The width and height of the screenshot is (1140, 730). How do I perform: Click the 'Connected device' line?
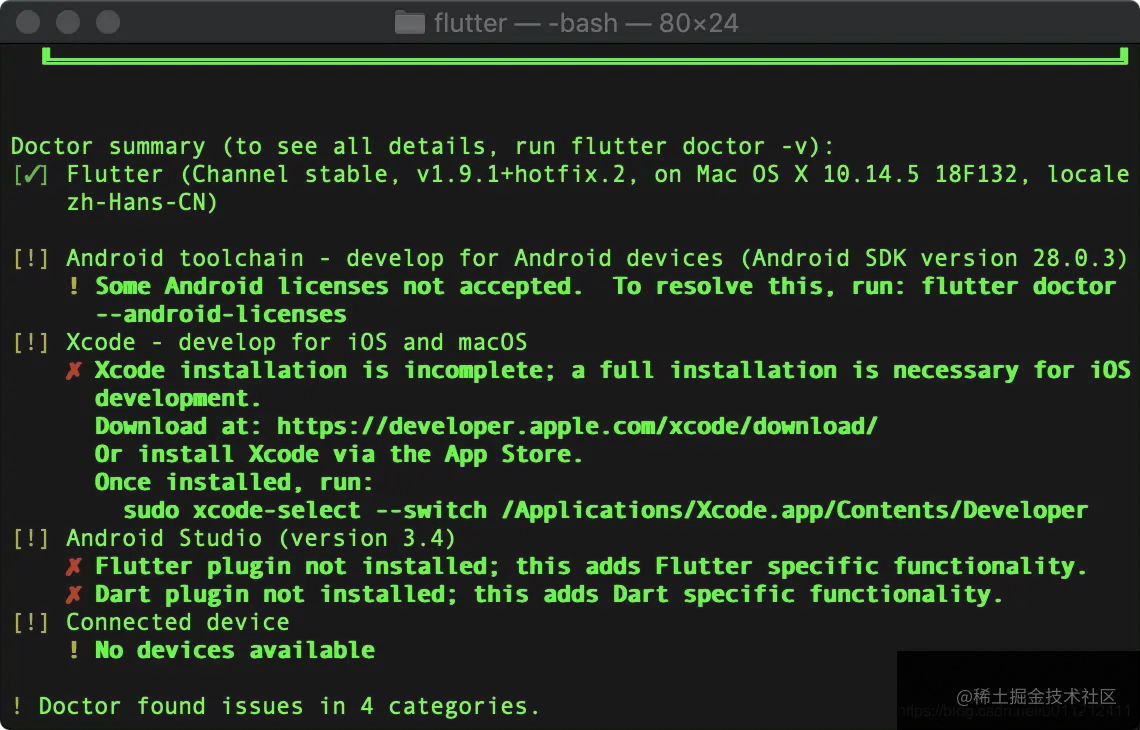tap(178, 622)
